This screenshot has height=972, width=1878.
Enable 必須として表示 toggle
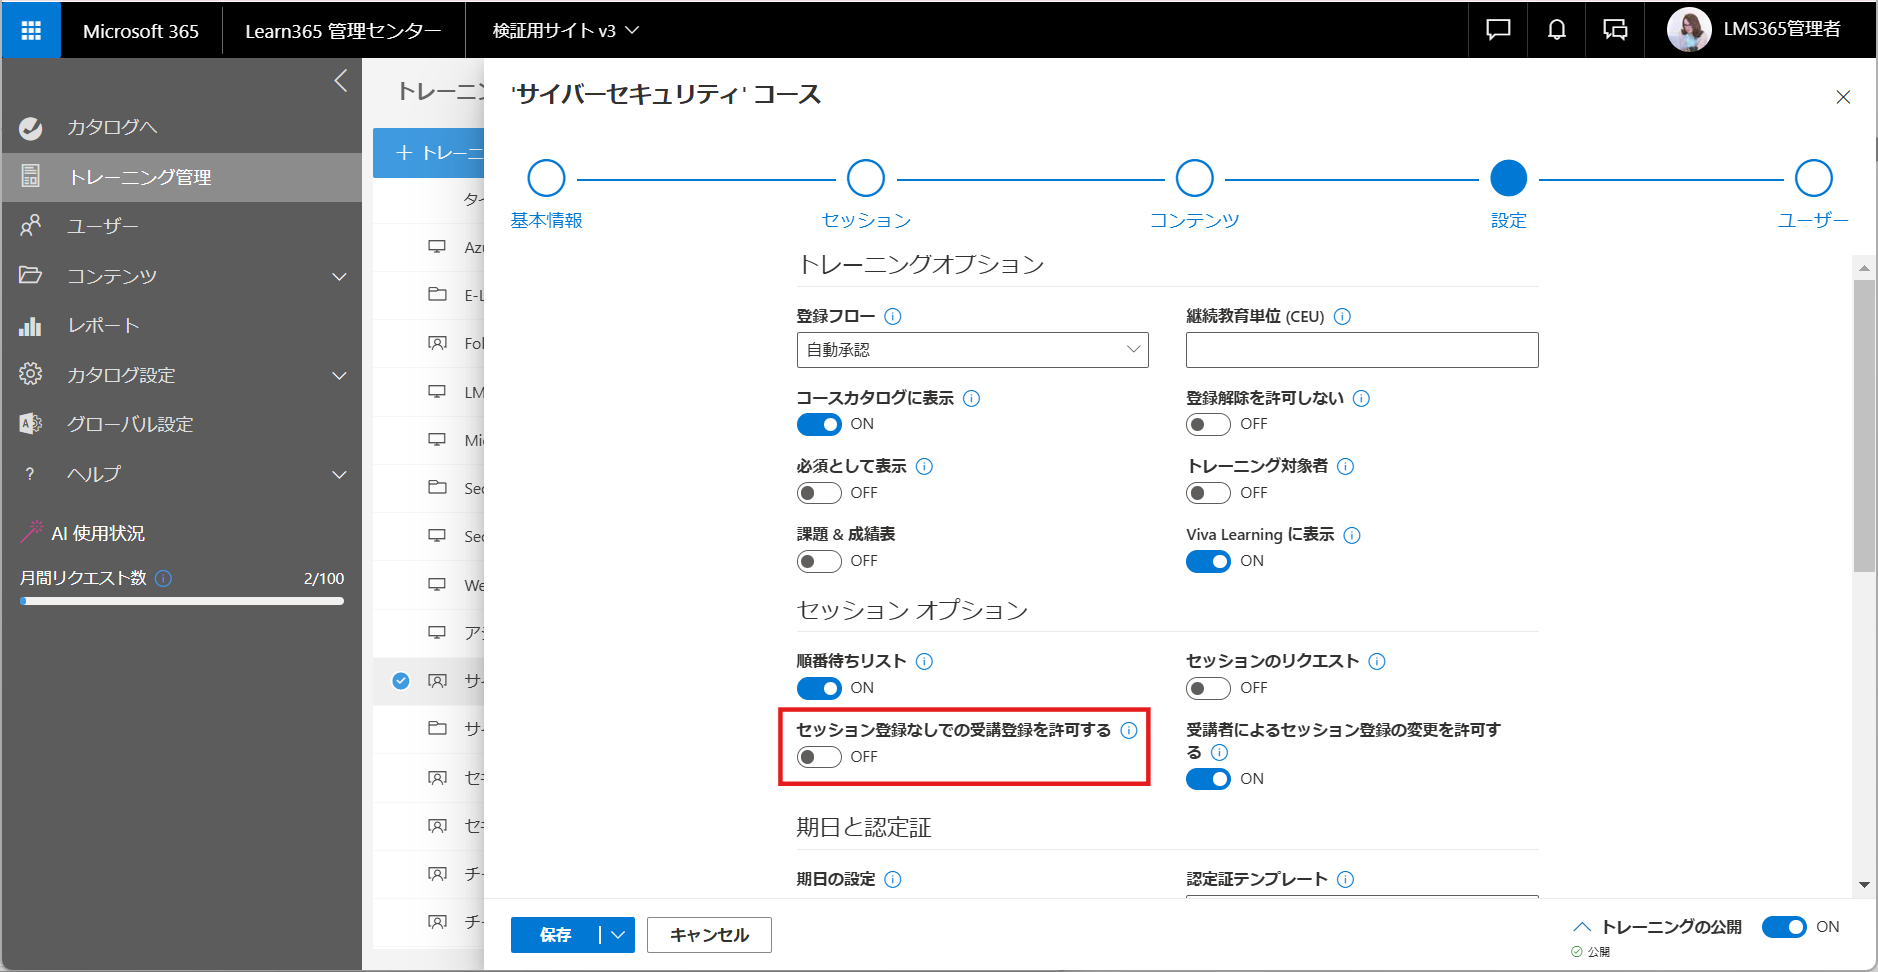coord(819,493)
